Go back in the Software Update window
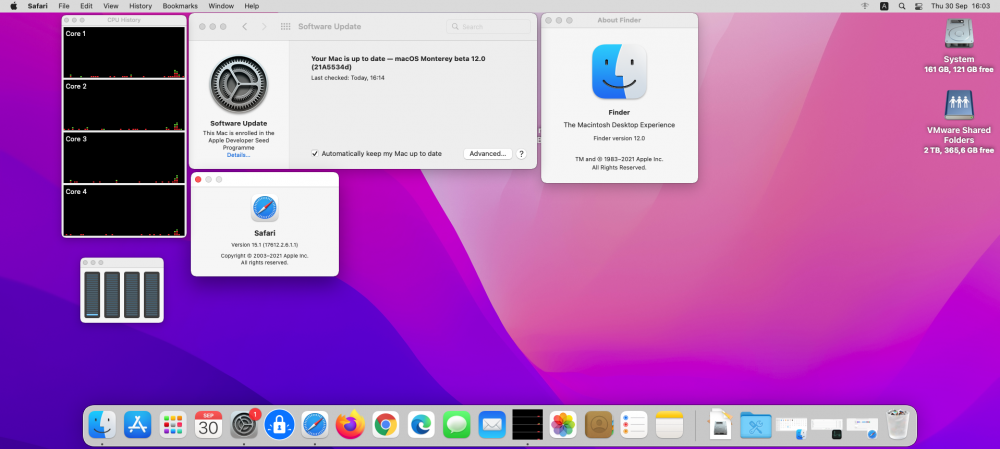Image resolution: width=1000 pixels, height=449 pixels. pos(245,26)
